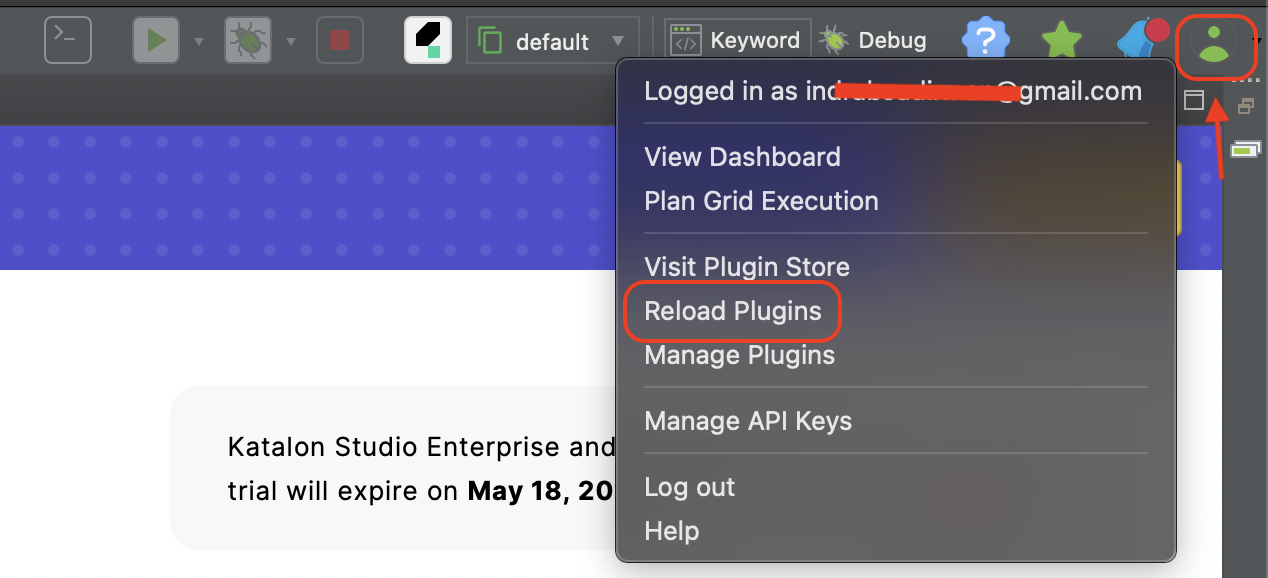Switch to the Keyword perspective

[738, 41]
